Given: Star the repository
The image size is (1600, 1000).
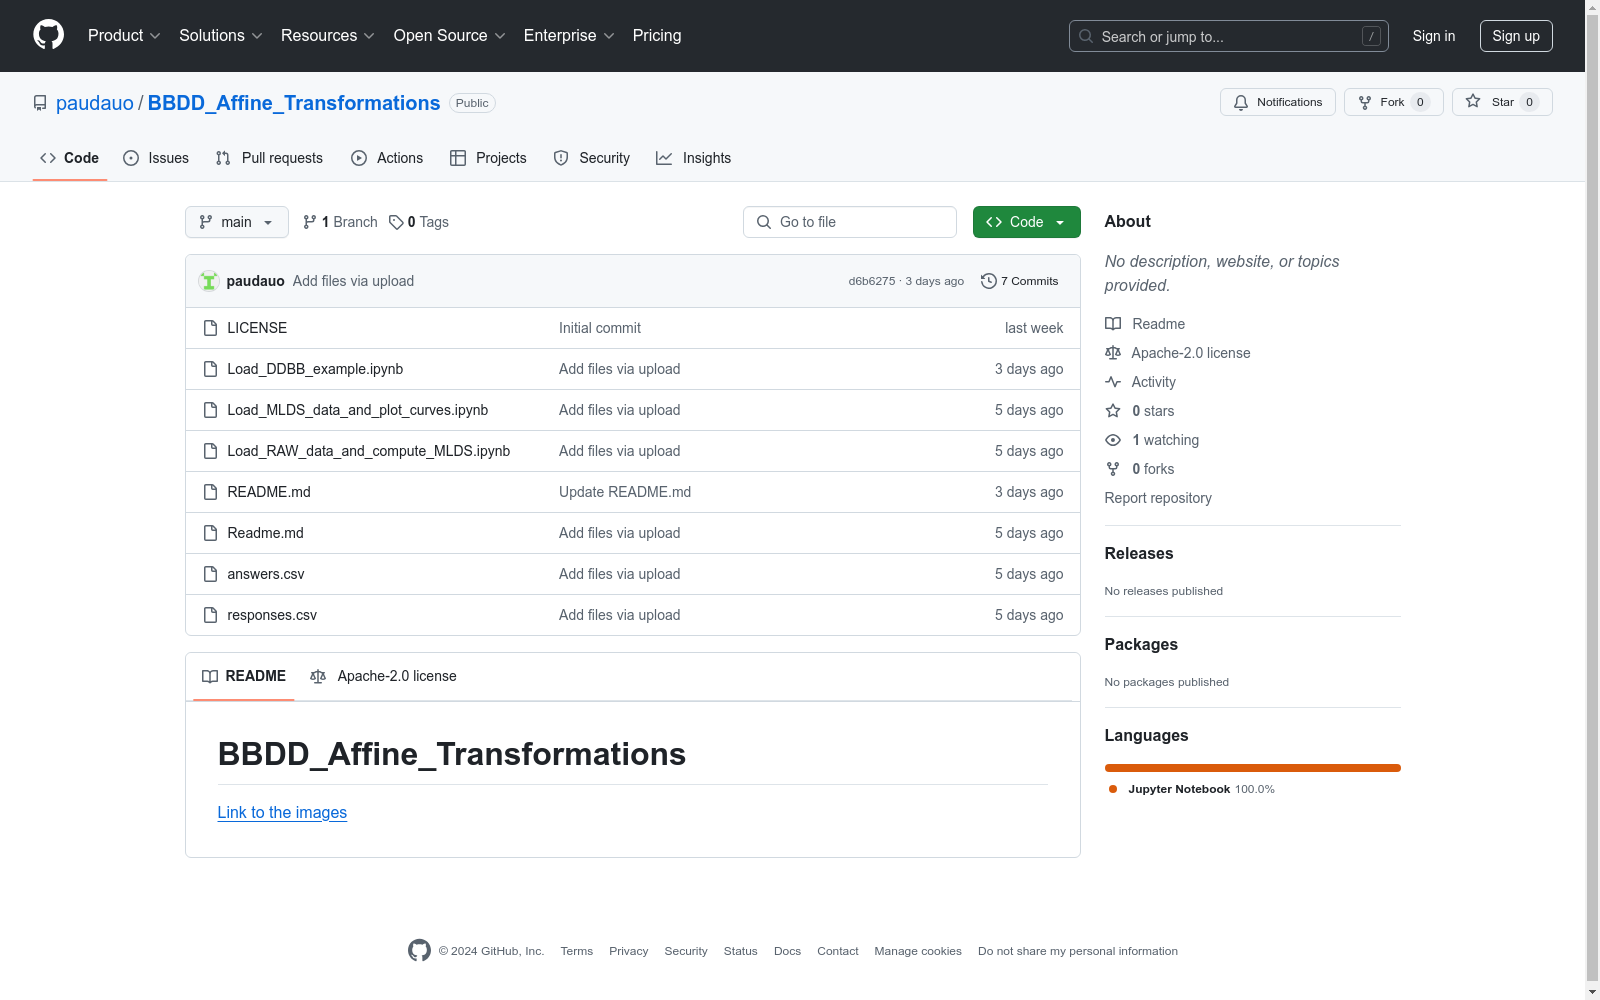Looking at the screenshot, I should pyautogui.click(x=1502, y=102).
